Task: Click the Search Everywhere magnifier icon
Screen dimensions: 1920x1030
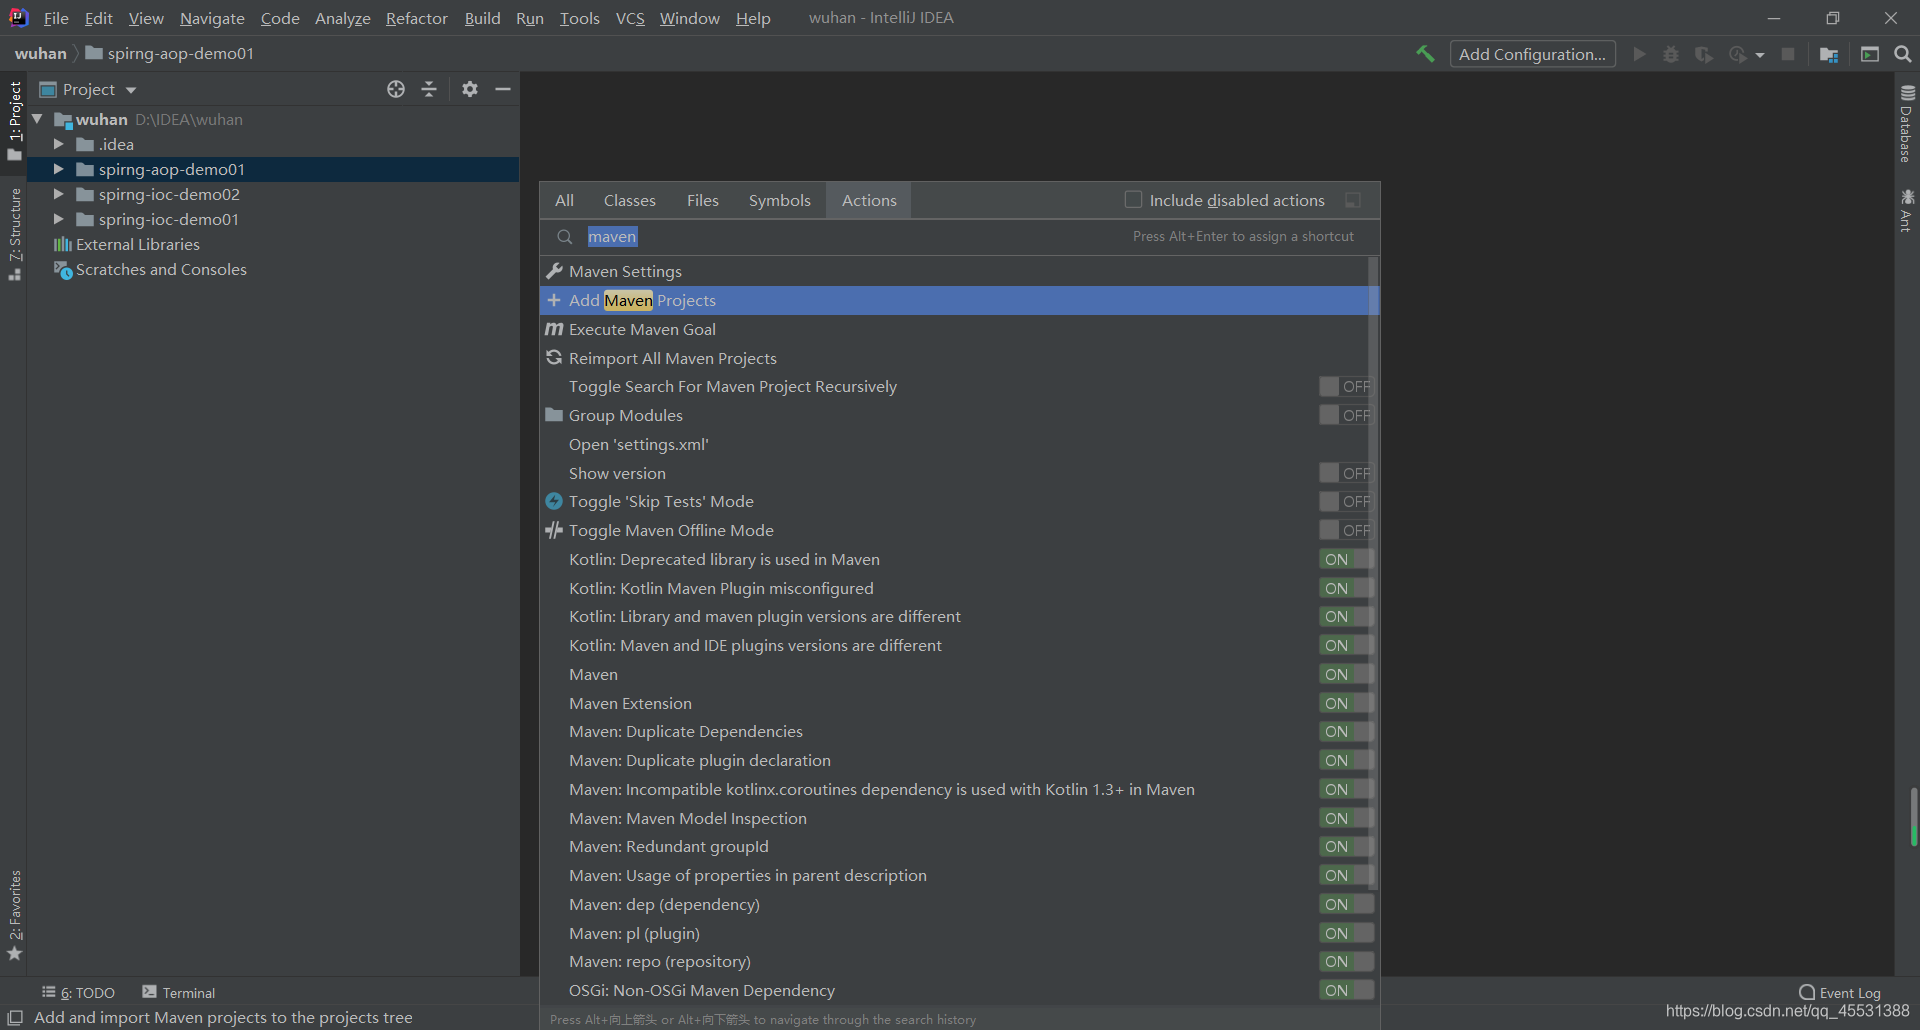Action: tap(1903, 54)
